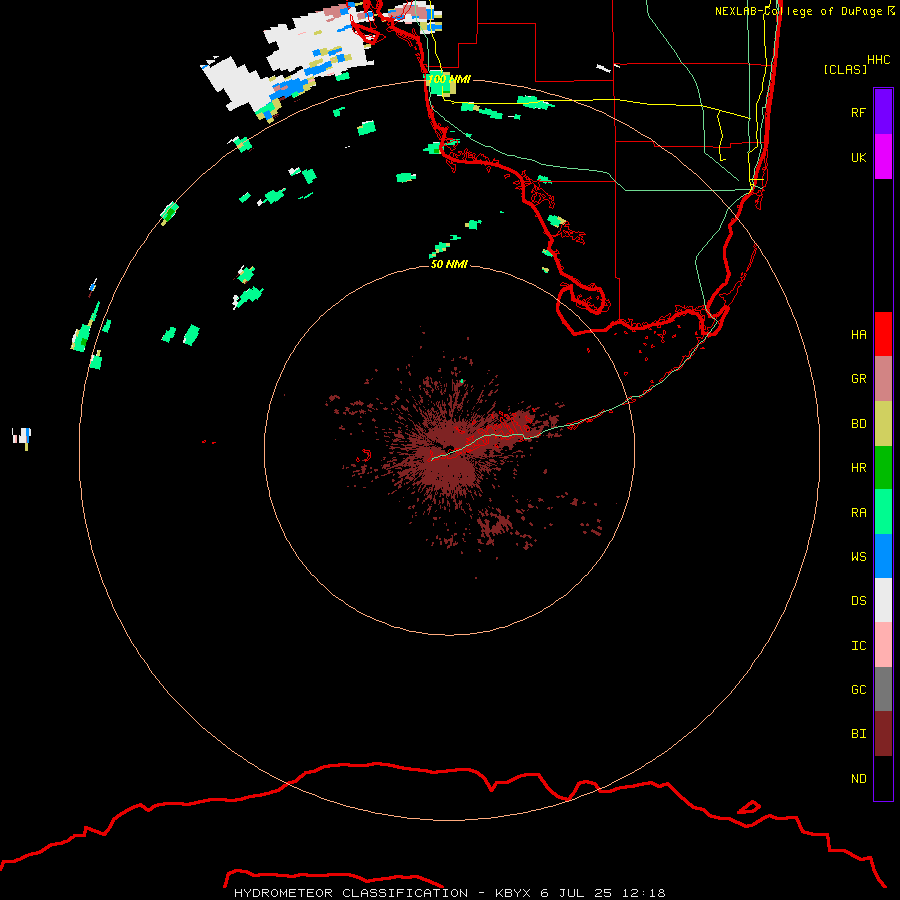Click the BD yellow legend swatch

[x=883, y=423]
